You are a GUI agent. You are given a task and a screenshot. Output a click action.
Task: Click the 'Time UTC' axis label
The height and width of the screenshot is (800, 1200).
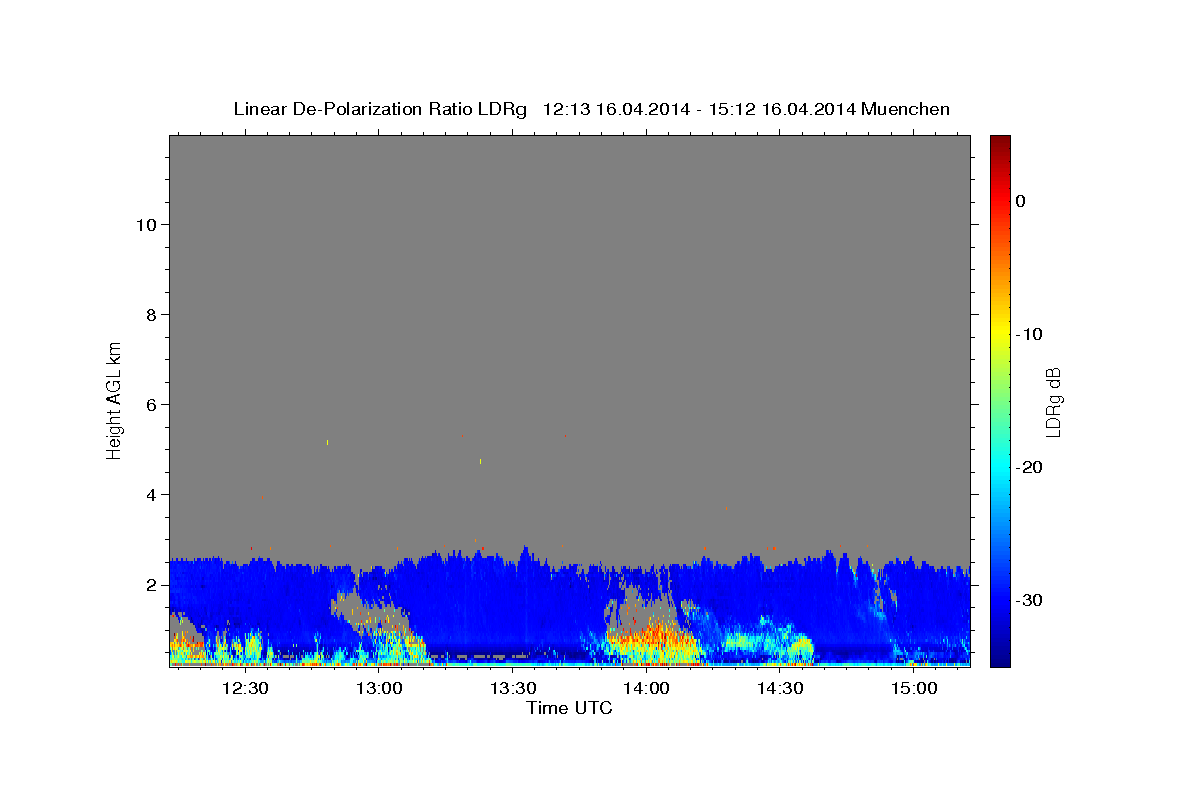click(569, 708)
